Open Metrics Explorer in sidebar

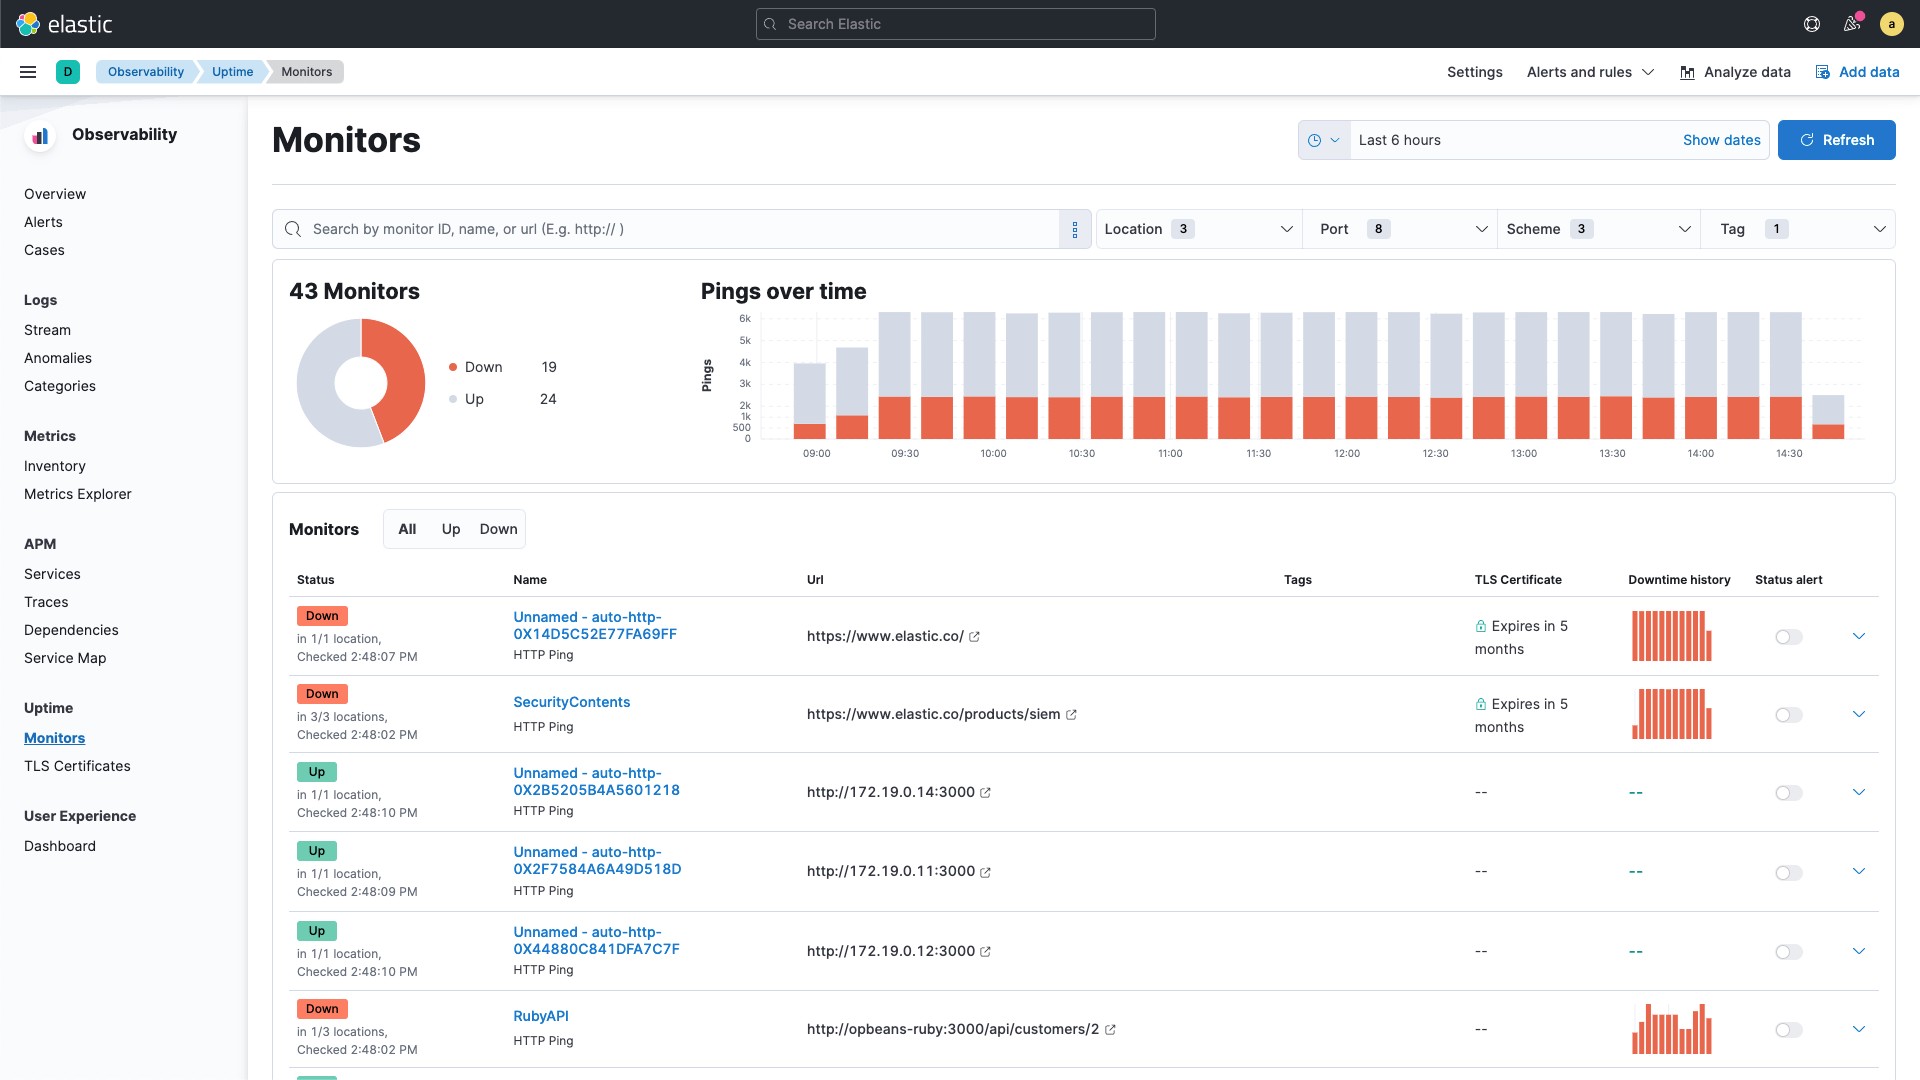pos(78,494)
